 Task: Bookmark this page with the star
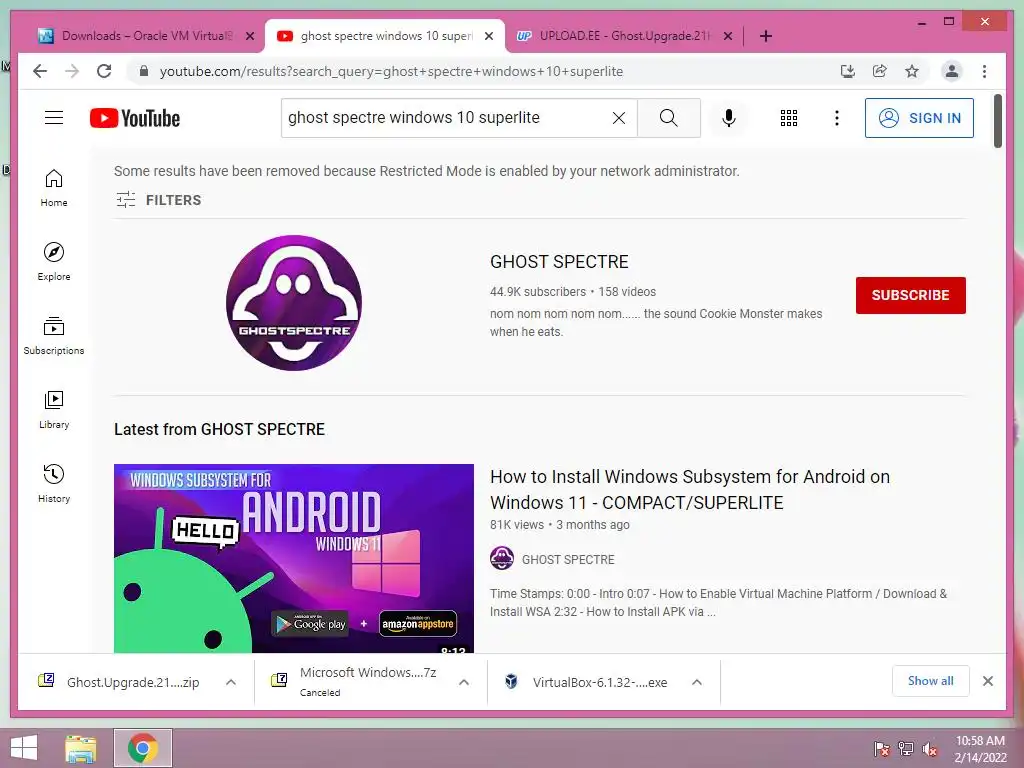(912, 71)
